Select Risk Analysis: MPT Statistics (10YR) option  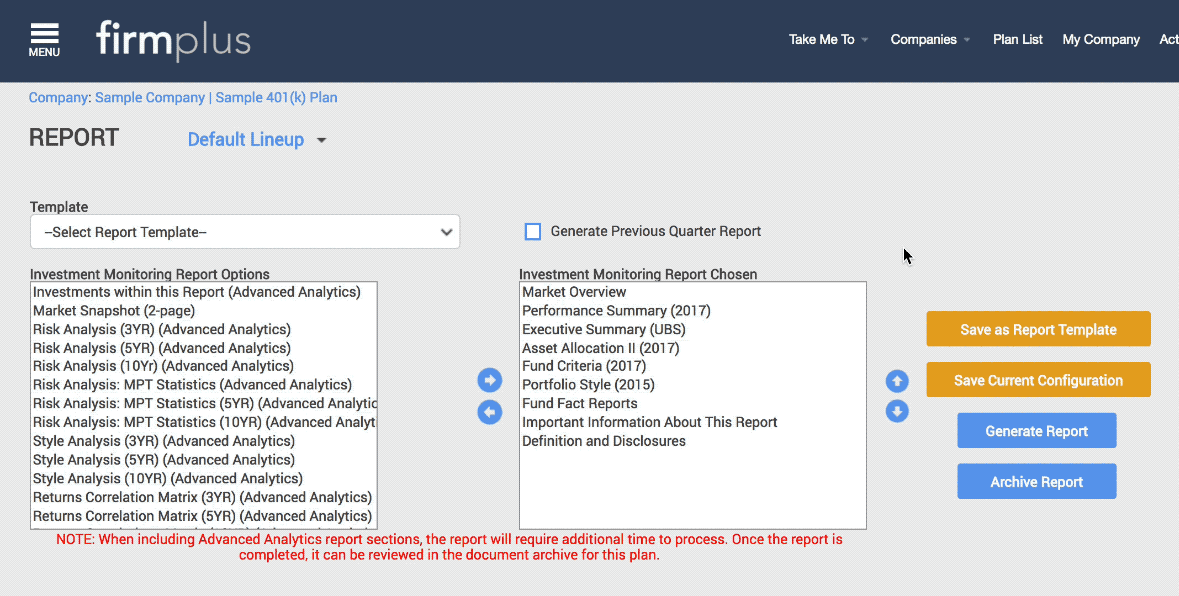tap(204, 422)
